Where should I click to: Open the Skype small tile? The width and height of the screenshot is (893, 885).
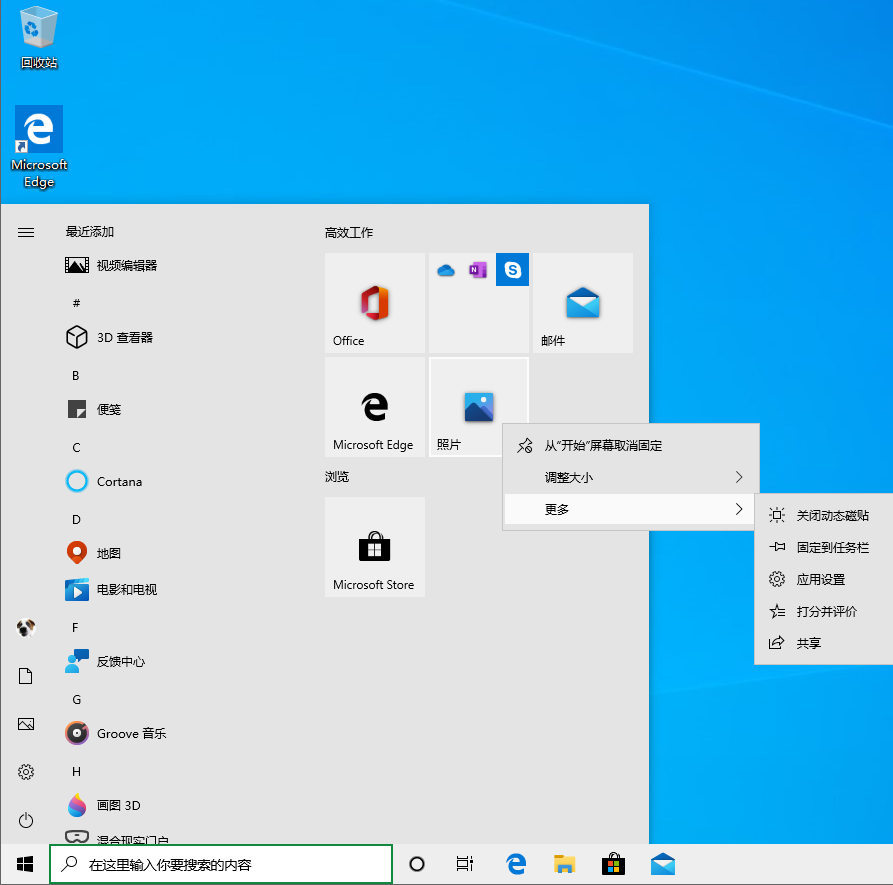[513, 270]
